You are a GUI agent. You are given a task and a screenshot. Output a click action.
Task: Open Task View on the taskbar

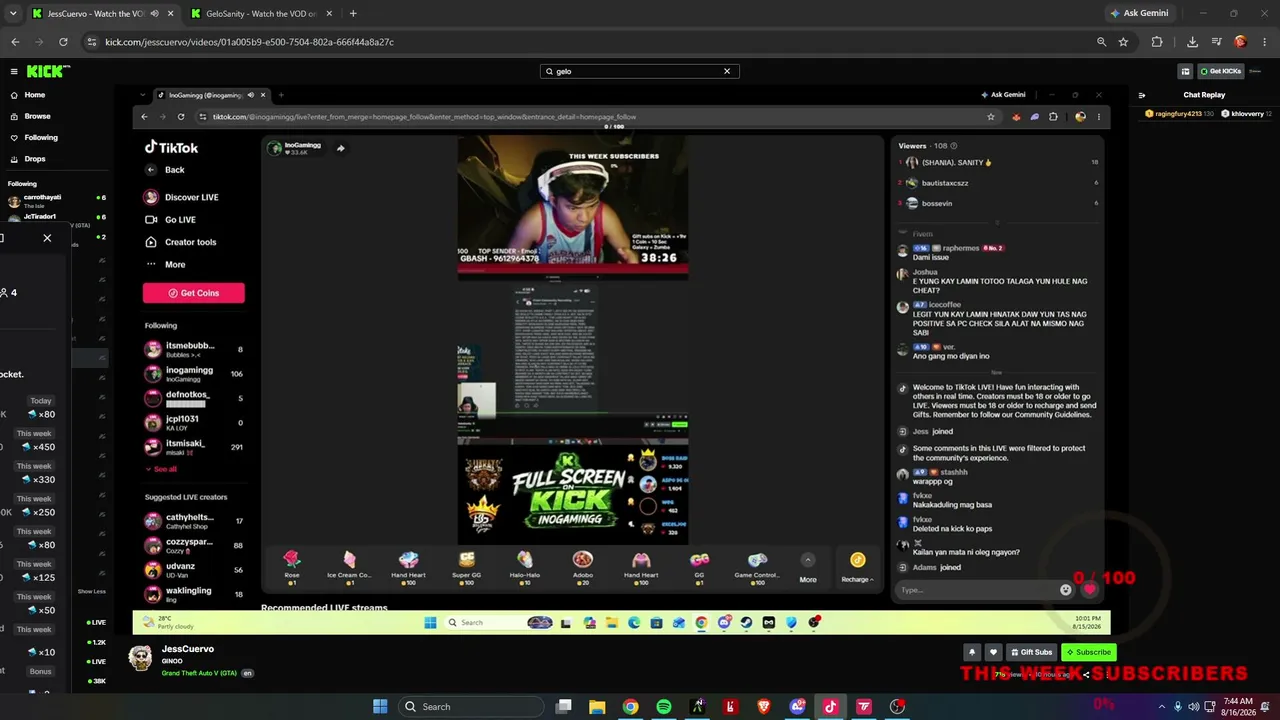(564, 707)
